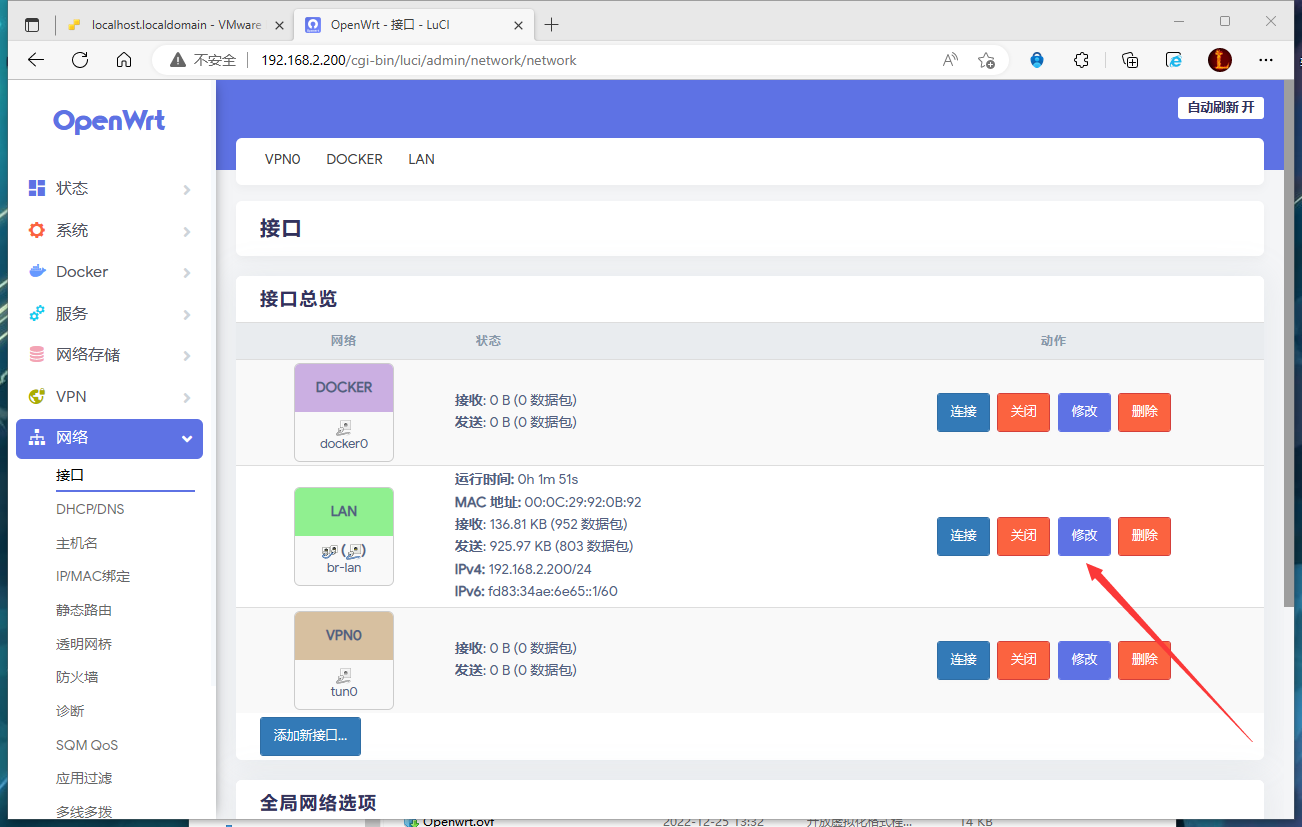
Task: Select the OpenWrt 接口 LuCI browser tab
Action: pyautogui.click(x=412, y=24)
